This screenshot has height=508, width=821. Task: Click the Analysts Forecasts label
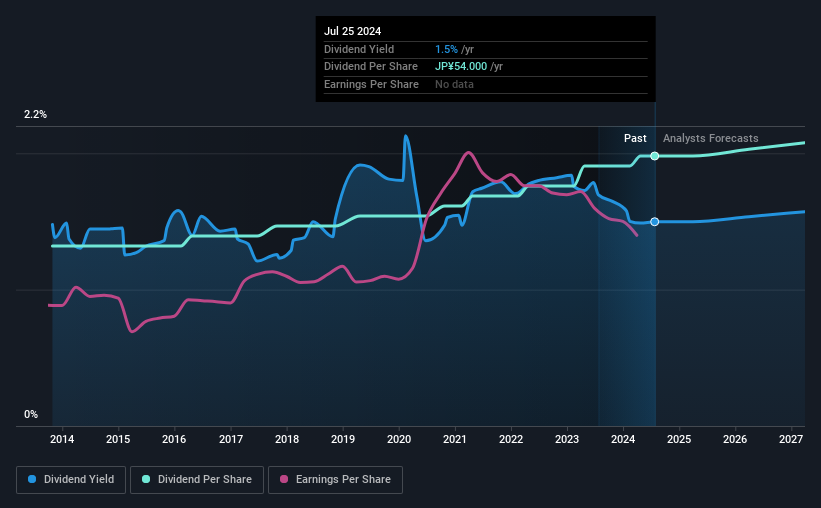[711, 138]
